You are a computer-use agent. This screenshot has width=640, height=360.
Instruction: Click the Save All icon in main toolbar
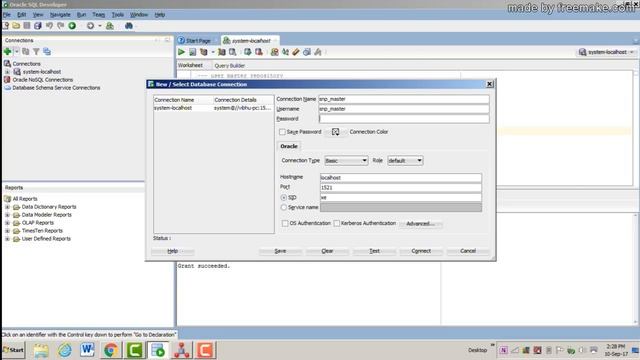coord(38,26)
